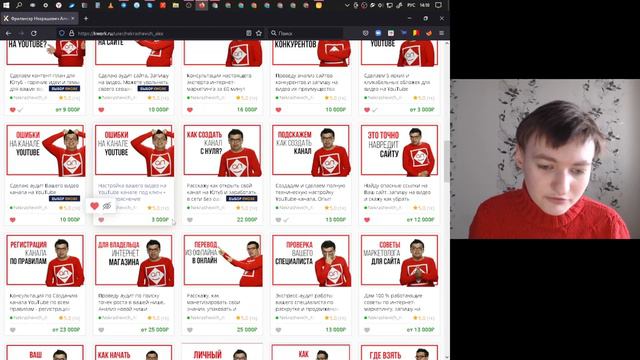Hide kwork via crossed-eye popup icon

pos(107,206)
